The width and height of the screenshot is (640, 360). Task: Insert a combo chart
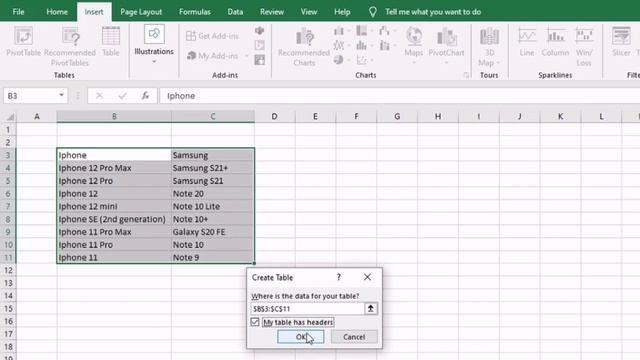[x=384, y=45]
